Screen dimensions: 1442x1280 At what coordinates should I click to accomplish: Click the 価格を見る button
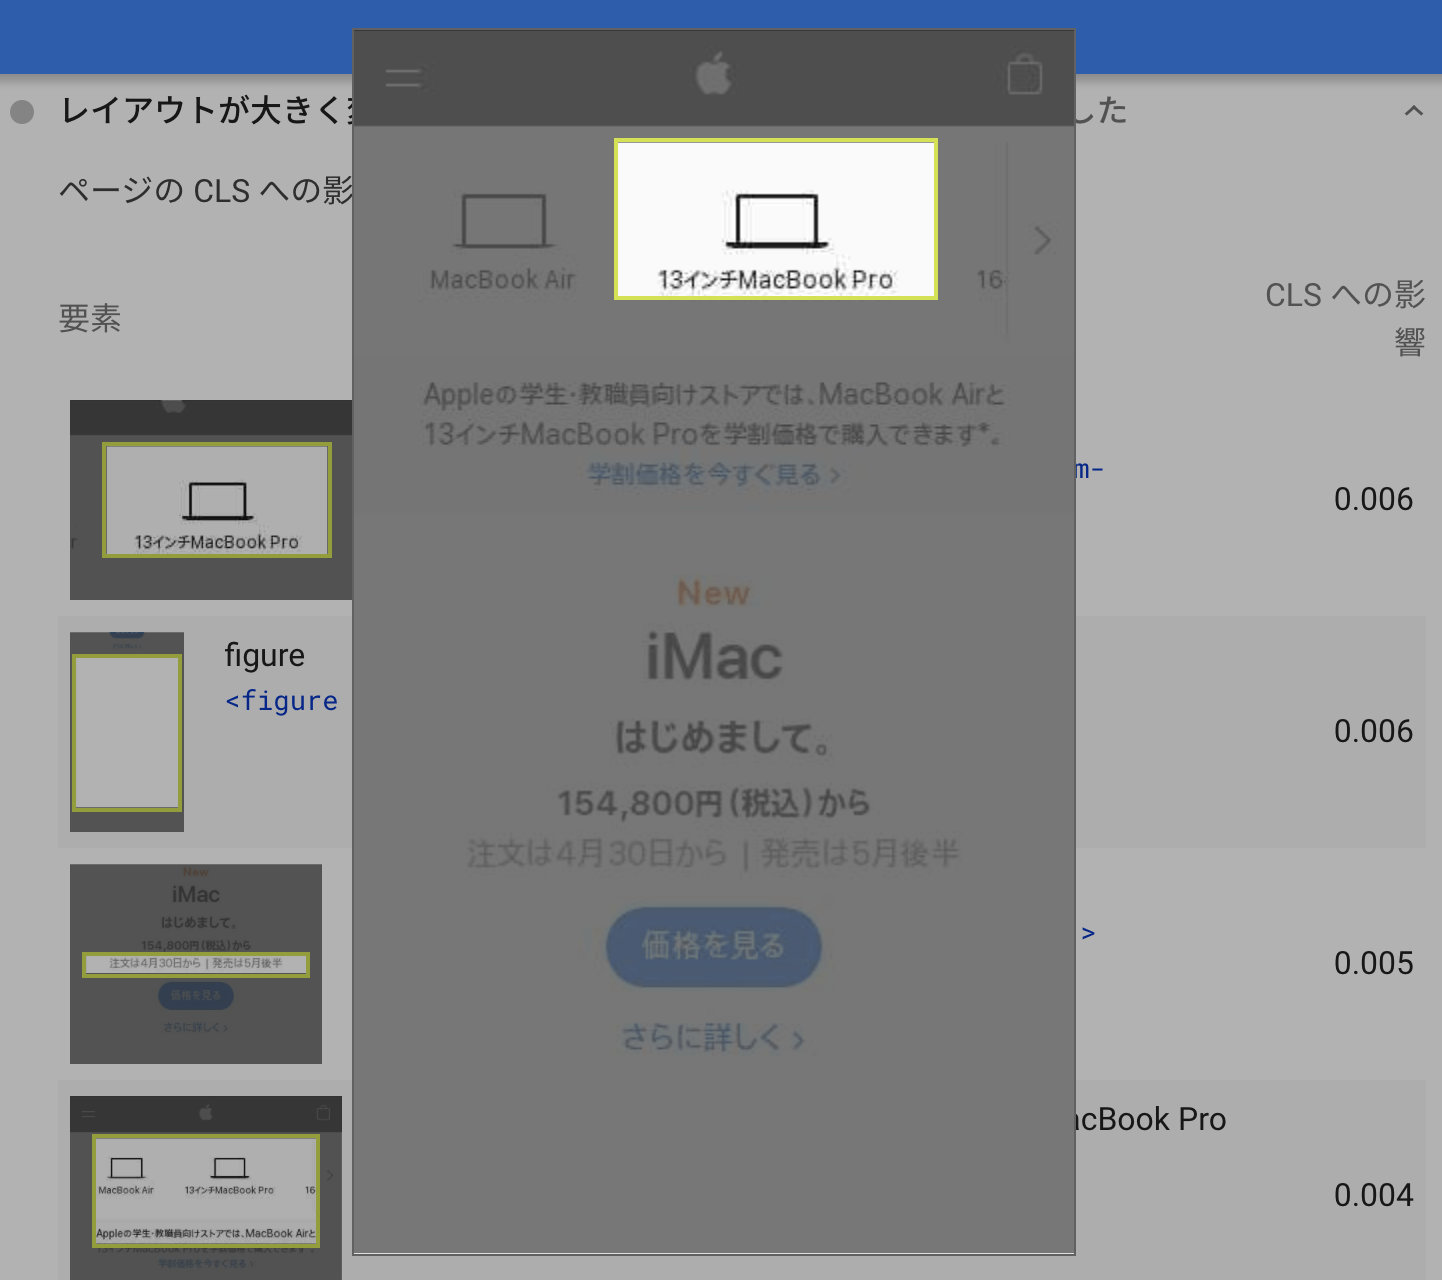pos(714,946)
